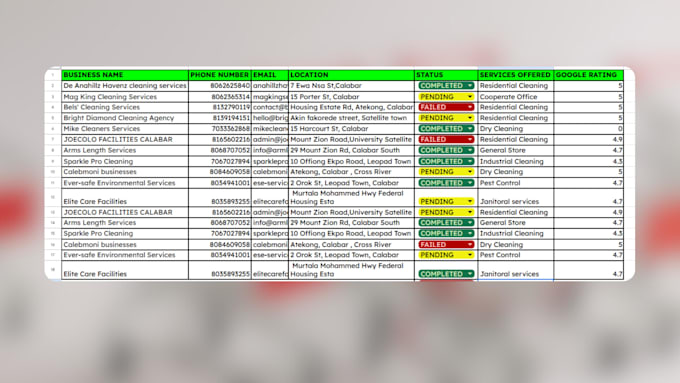Click rating 5 in Bright Diamond Cleaning Agency row

tap(588, 118)
